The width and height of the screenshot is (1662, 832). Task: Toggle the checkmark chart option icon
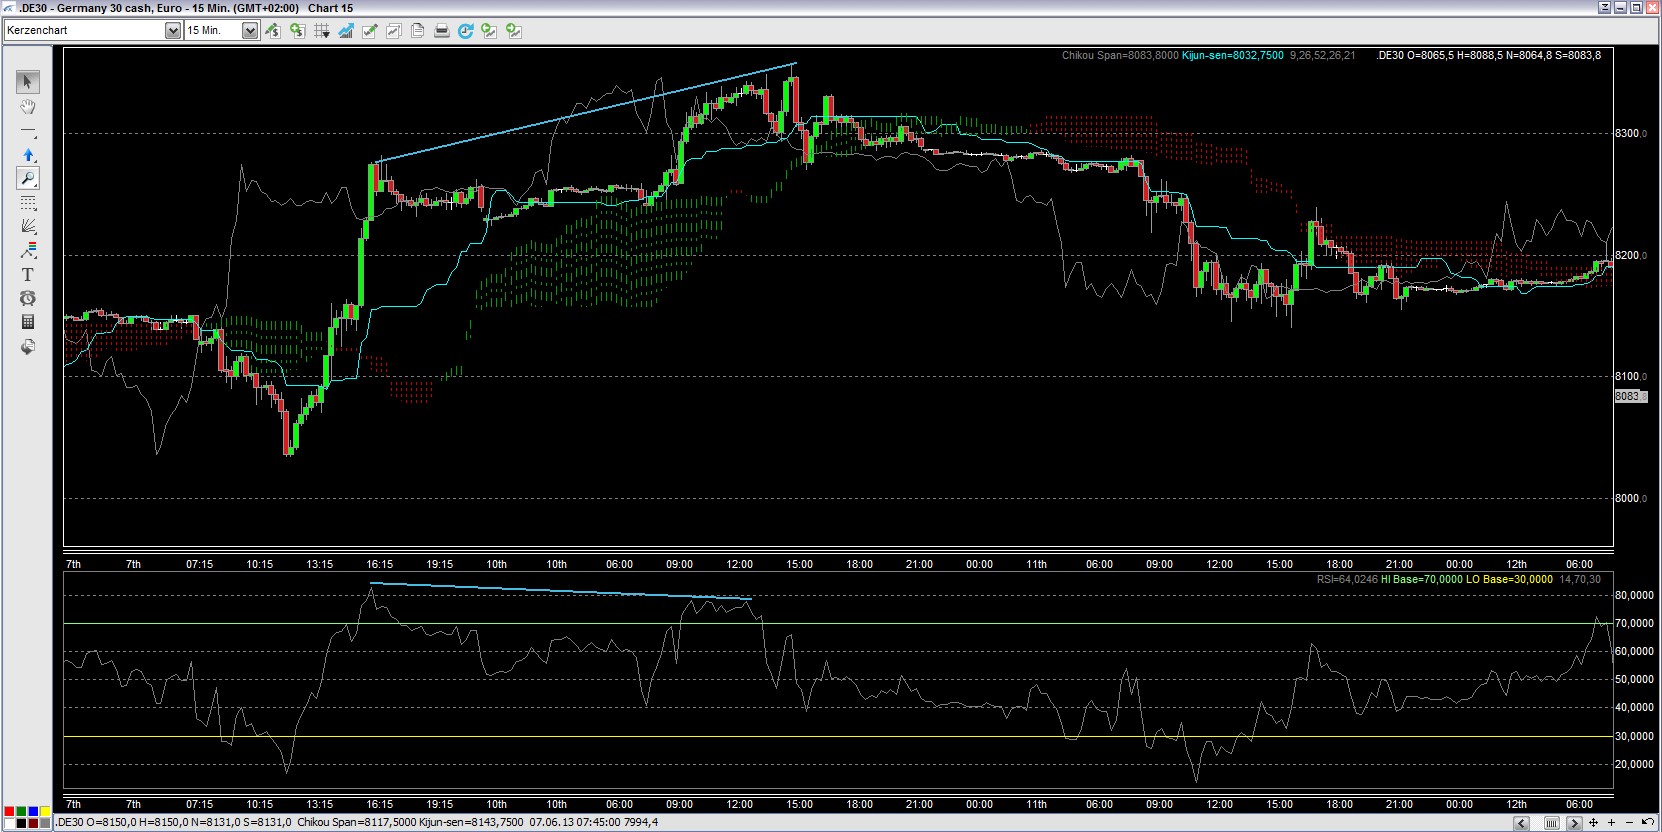coord(369,31)
